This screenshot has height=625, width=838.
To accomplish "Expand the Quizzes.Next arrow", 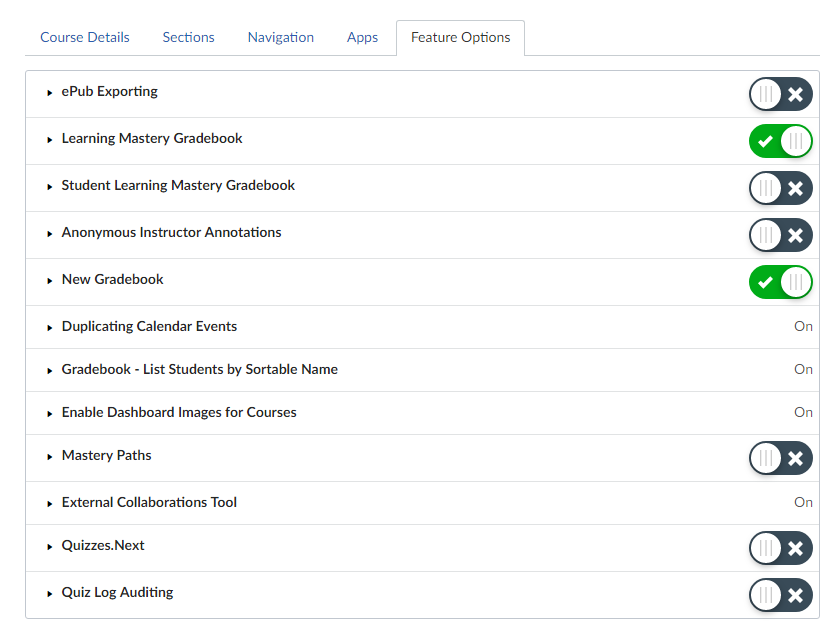I will click(x=50, y=547).
